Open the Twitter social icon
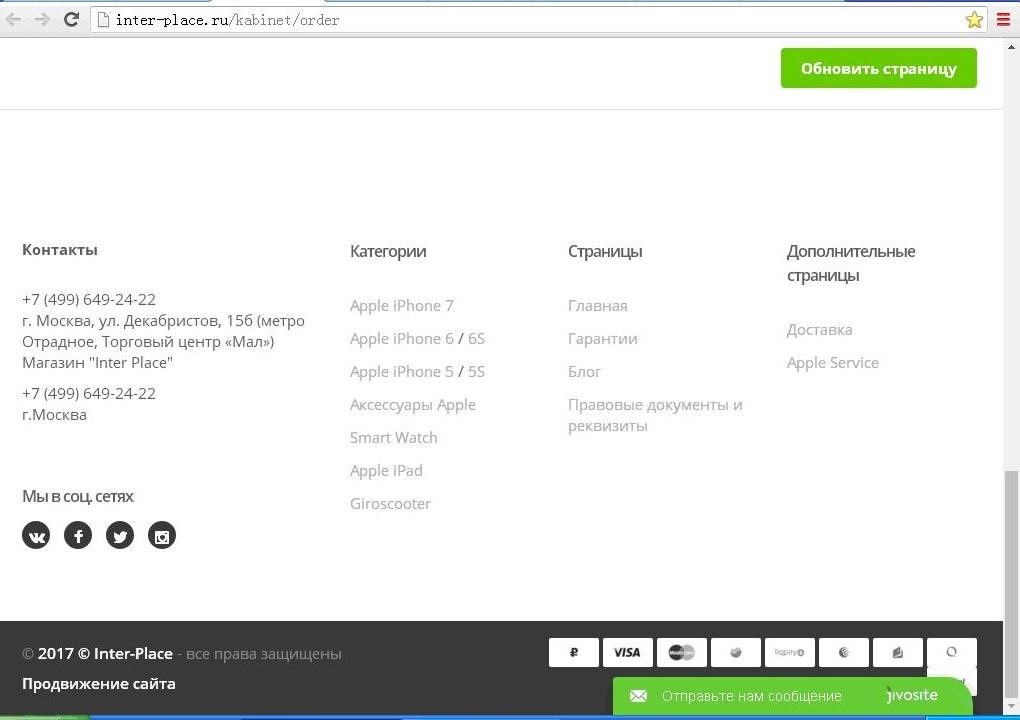This screenshot has height=720, width=1020. [x=120, y=535]
